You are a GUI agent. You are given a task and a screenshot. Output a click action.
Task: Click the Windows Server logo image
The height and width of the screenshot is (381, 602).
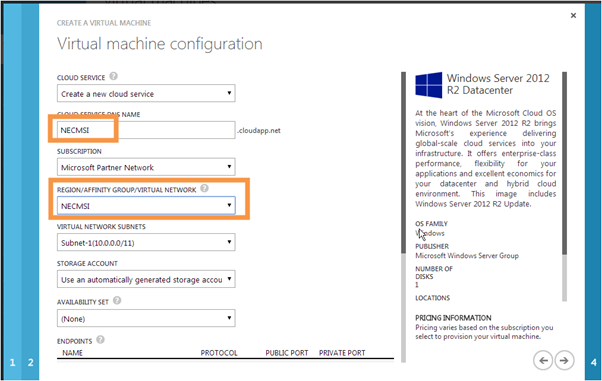point(428,85)
